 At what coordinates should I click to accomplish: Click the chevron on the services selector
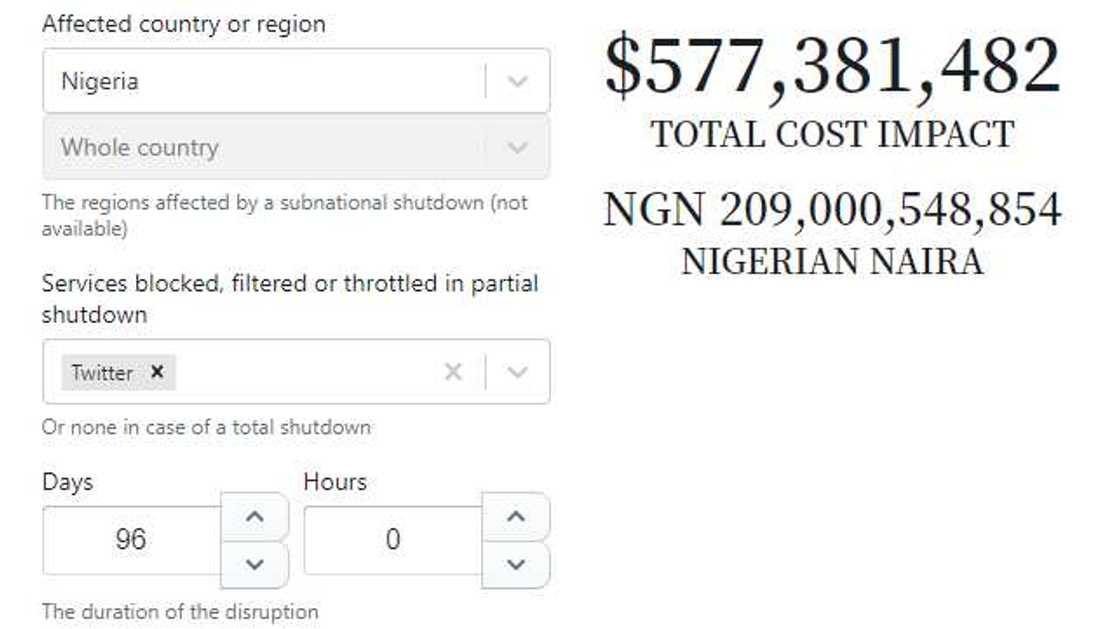(517, 372)
